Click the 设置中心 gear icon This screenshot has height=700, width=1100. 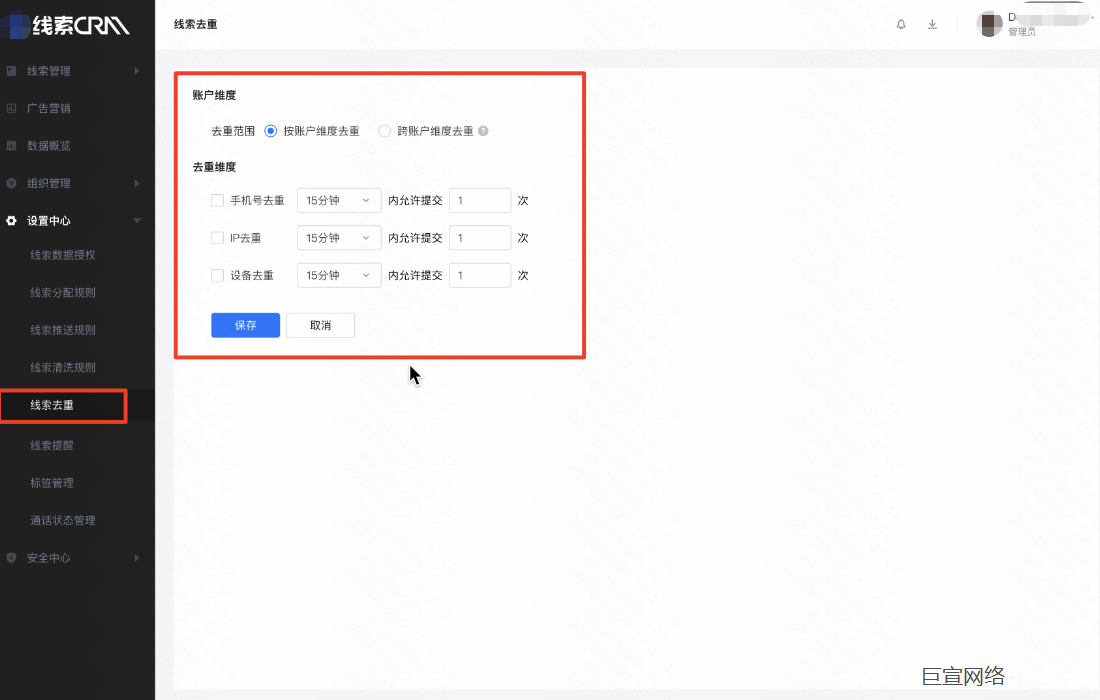click(12, 221)
